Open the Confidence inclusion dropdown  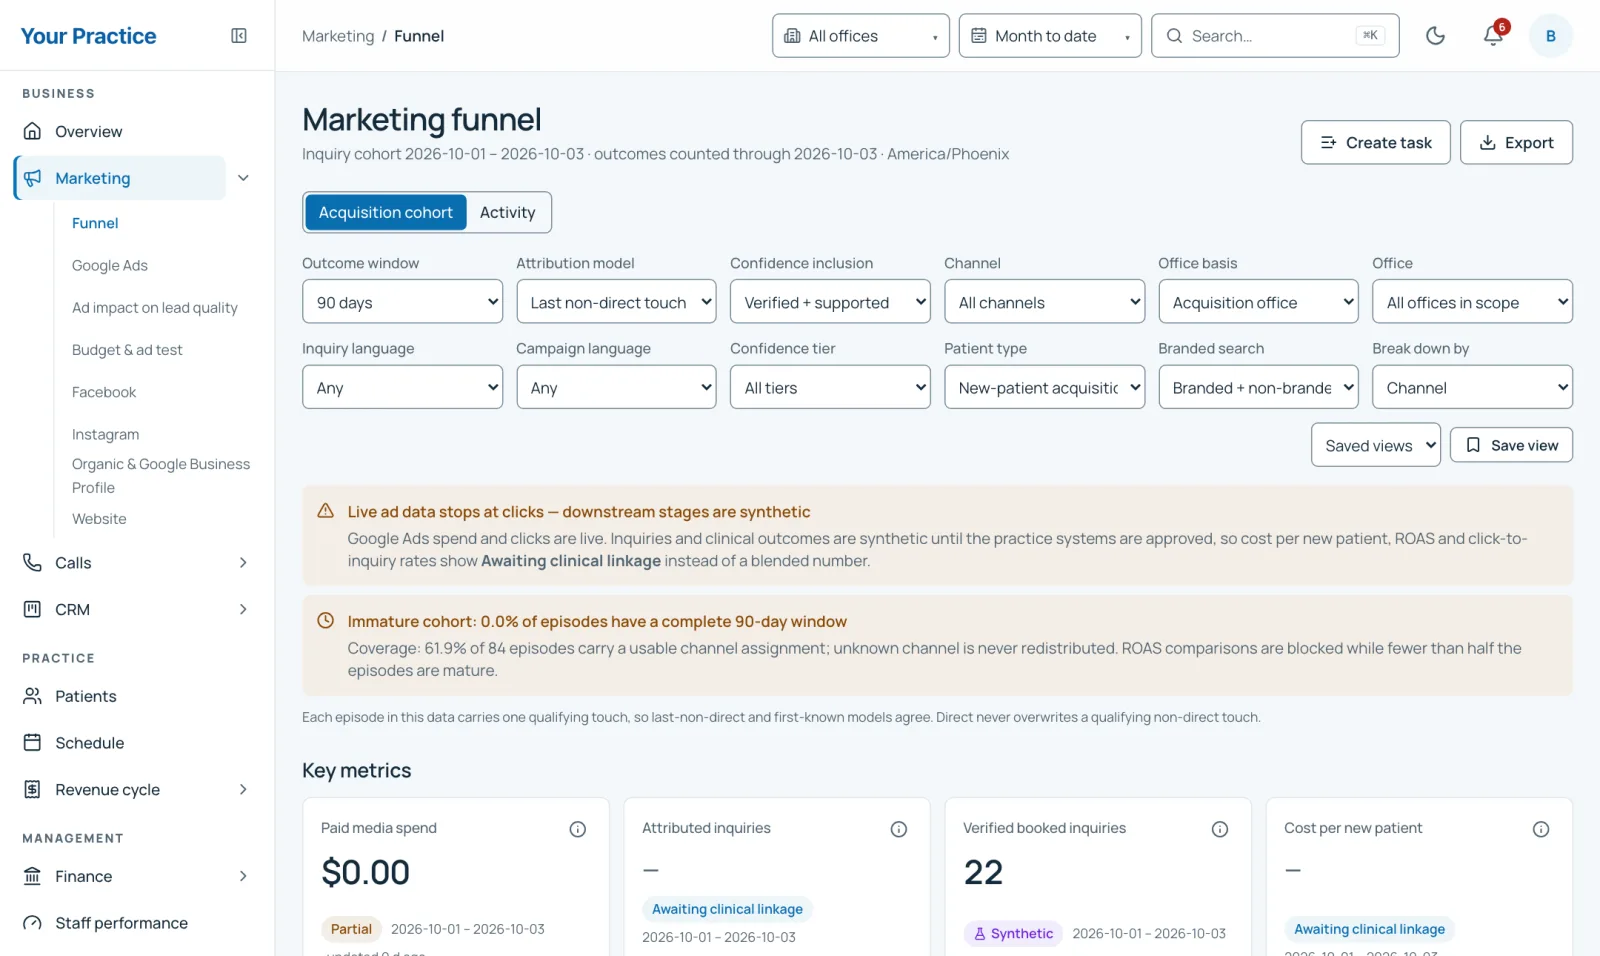click(x=830, y=302)
